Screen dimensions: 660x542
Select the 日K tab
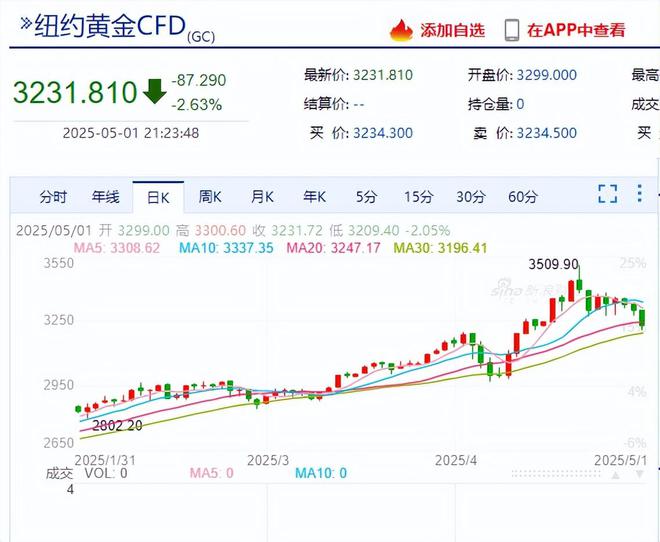point(158,197)
